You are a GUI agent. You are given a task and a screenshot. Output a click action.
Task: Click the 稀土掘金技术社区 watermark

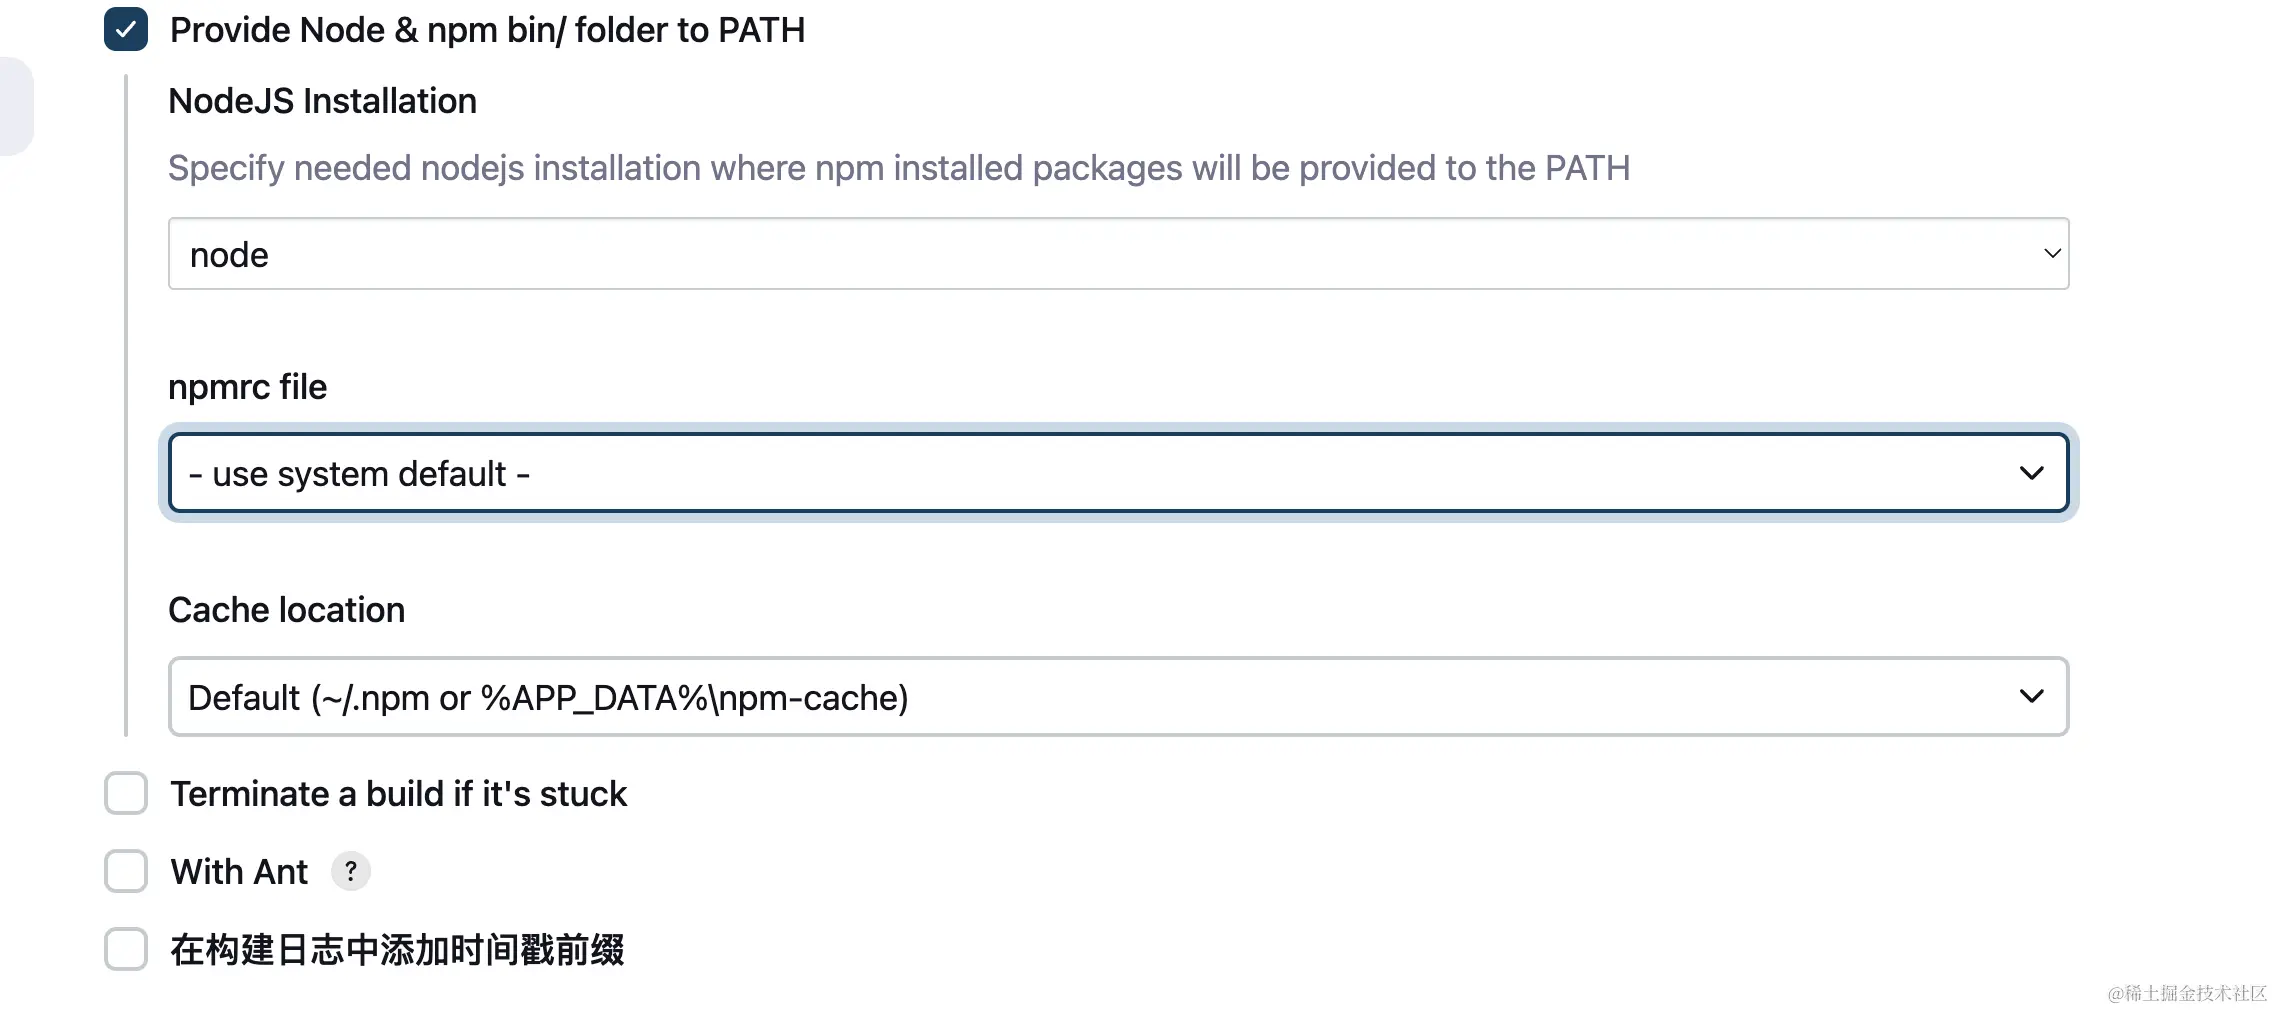tap(2187, 993)
